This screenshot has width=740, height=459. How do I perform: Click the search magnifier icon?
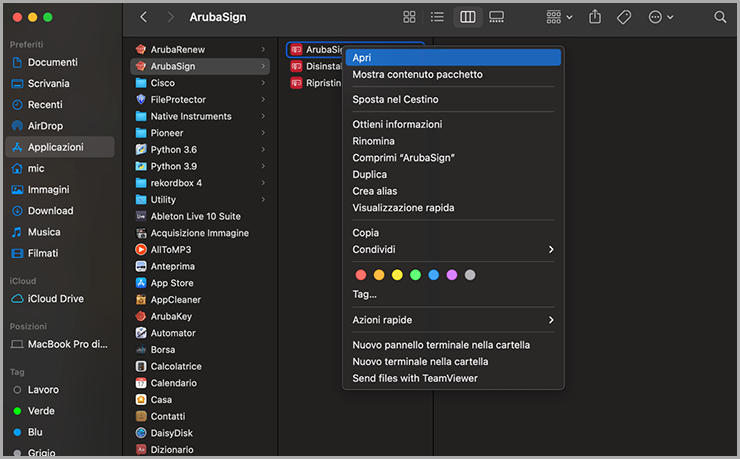tap(720, 17)
